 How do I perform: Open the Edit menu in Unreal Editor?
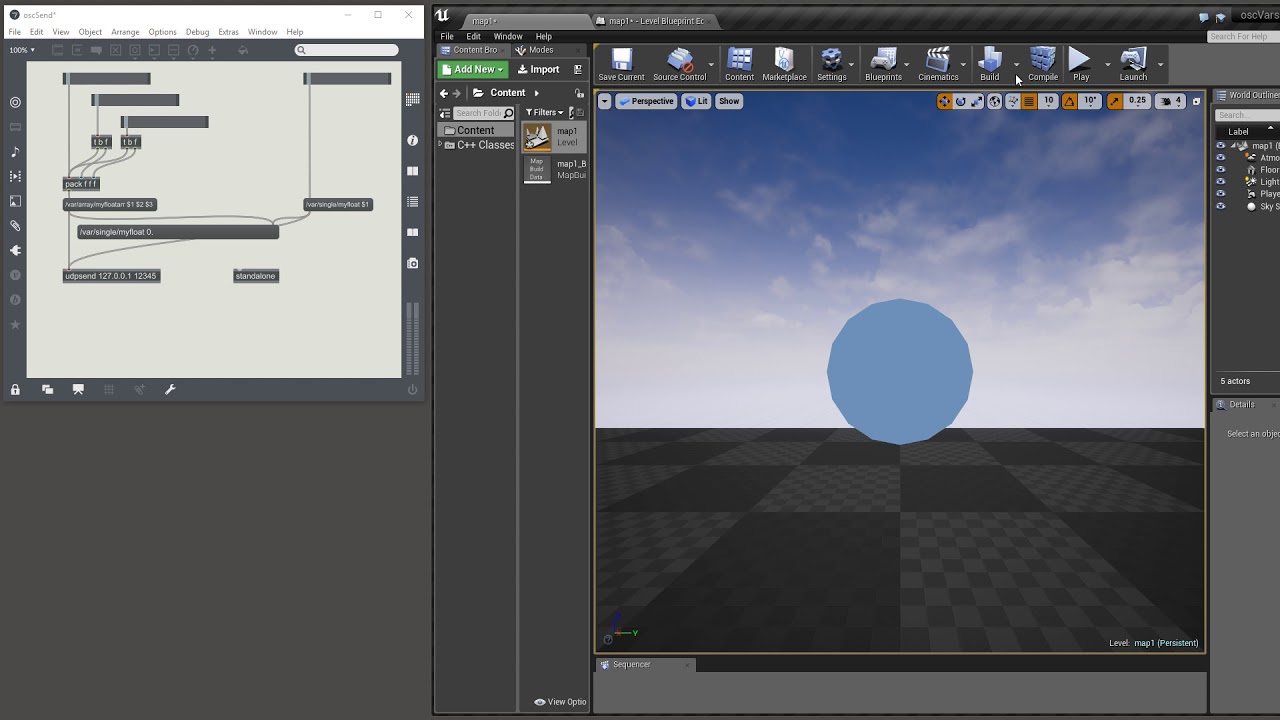click(473, 36)
